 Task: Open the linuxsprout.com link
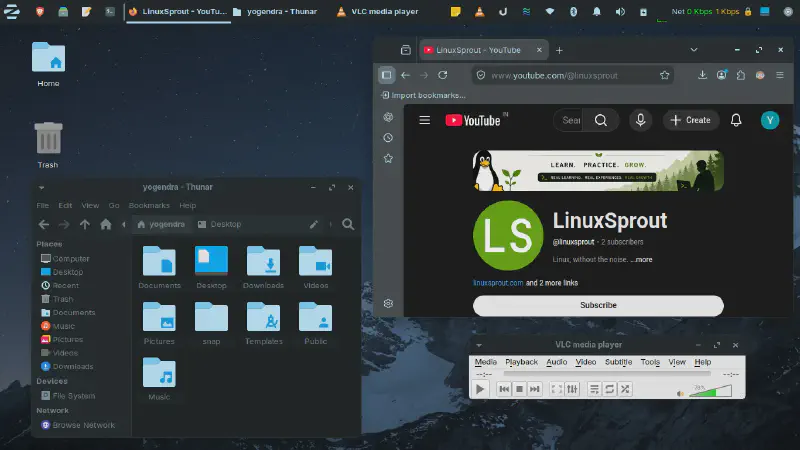[498, 283]
